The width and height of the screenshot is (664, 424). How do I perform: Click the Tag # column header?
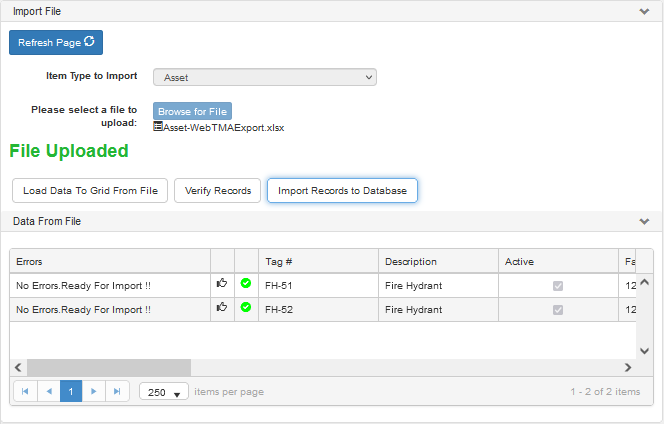pyautogui.click(x=318, y=261)
